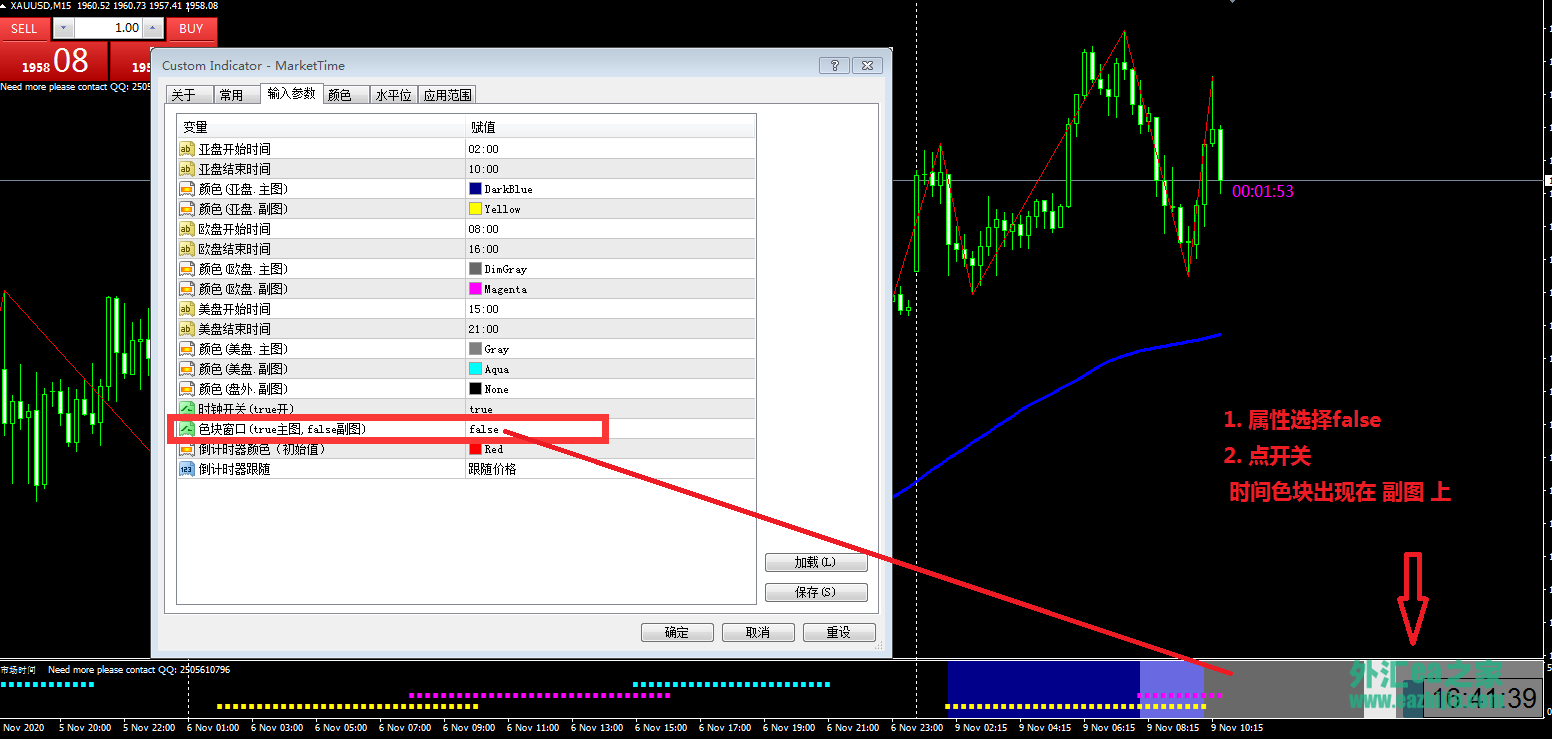
Task: Click the 市场时间 subwindow label
Action: click(18, 670)
